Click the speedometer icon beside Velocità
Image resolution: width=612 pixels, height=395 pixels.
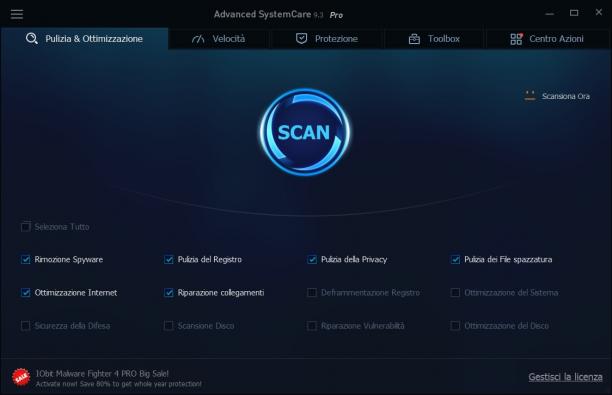[198, 39]
